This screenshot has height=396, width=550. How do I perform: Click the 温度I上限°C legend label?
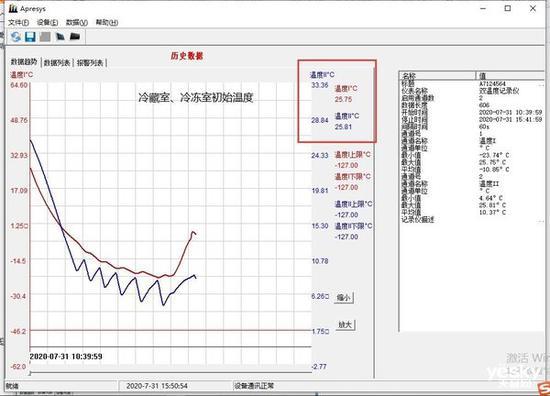(x=353, y=155)
